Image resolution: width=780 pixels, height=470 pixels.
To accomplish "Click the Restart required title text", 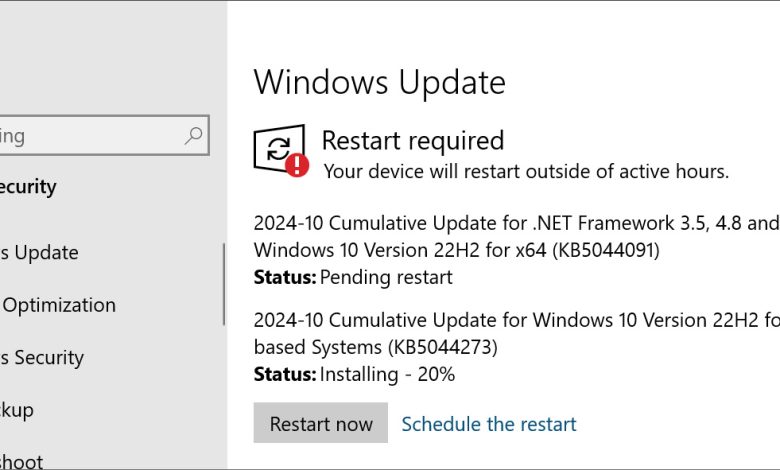I will 412,141.
